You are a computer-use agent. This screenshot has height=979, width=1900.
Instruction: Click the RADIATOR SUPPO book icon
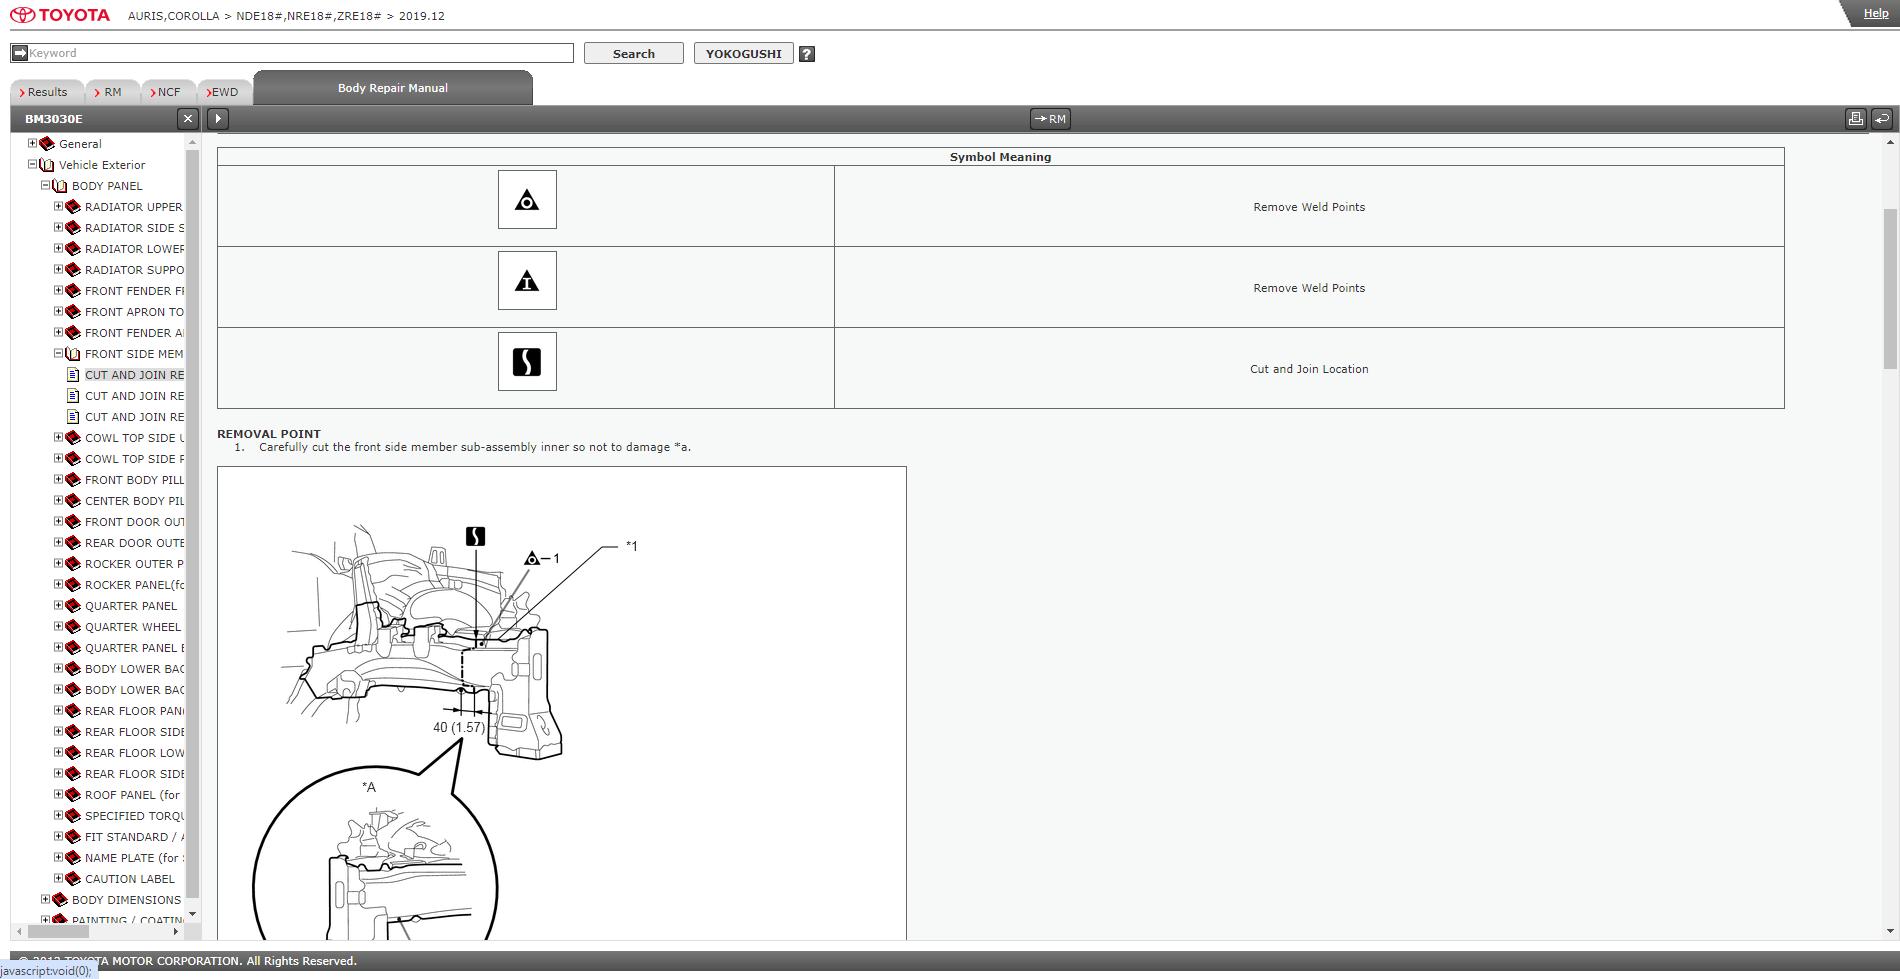point(73,270)
